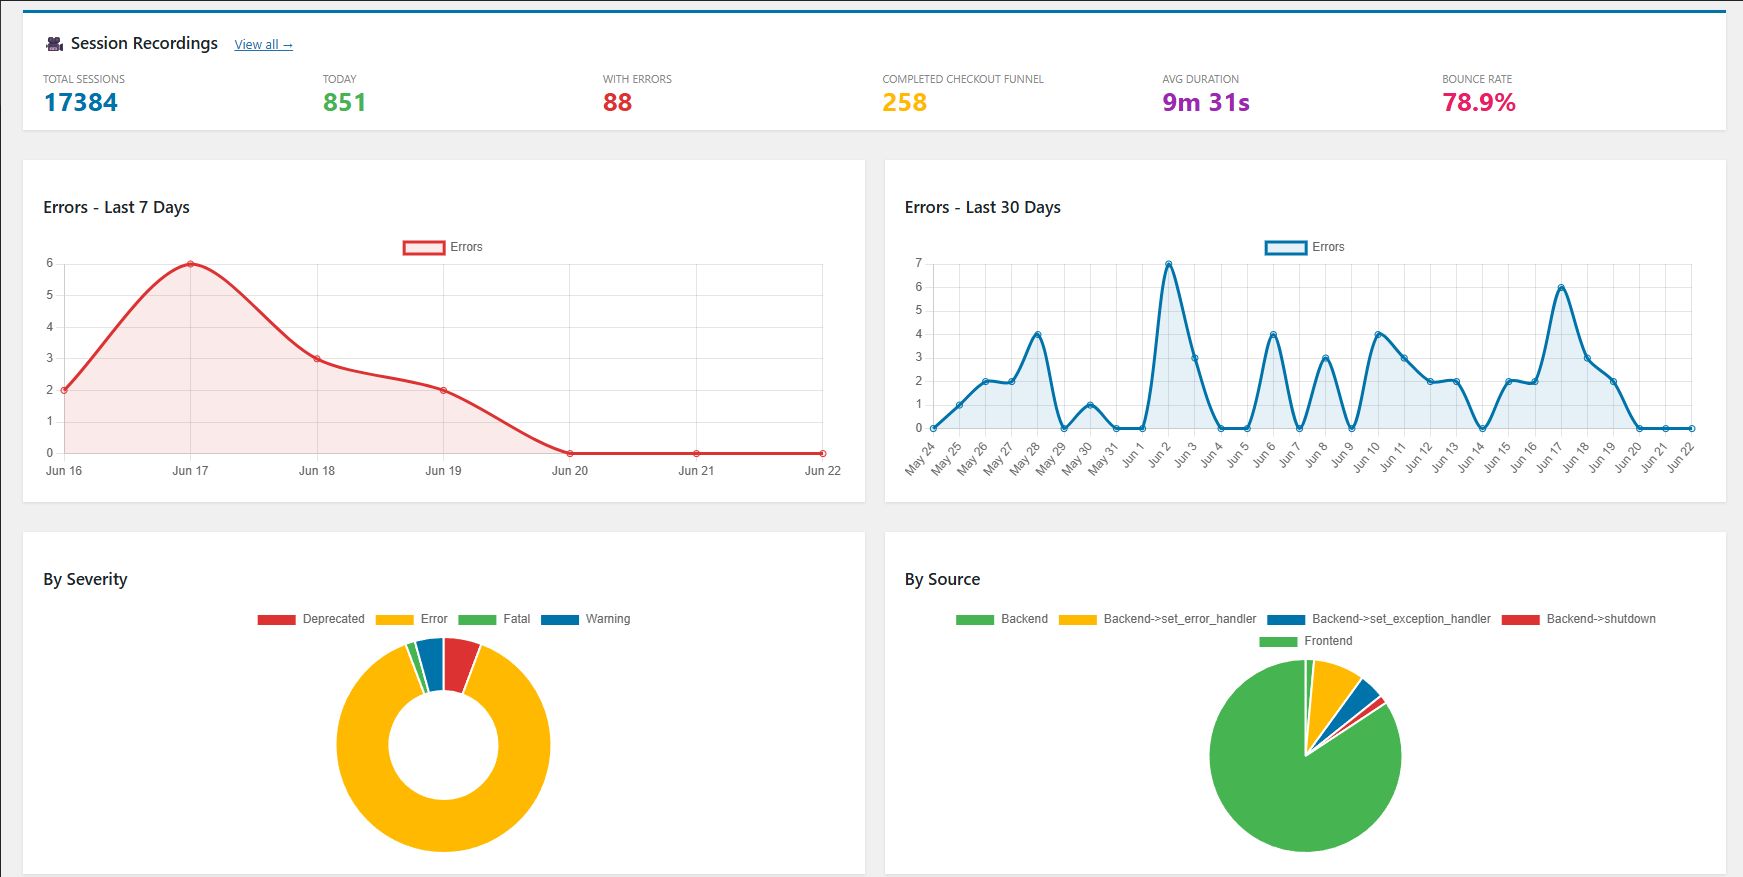Image resolution: width=1743 pixels, height=877 pixels.
Task: Select the Errors - Last 30 Days heading
Action: pos(982,207)
